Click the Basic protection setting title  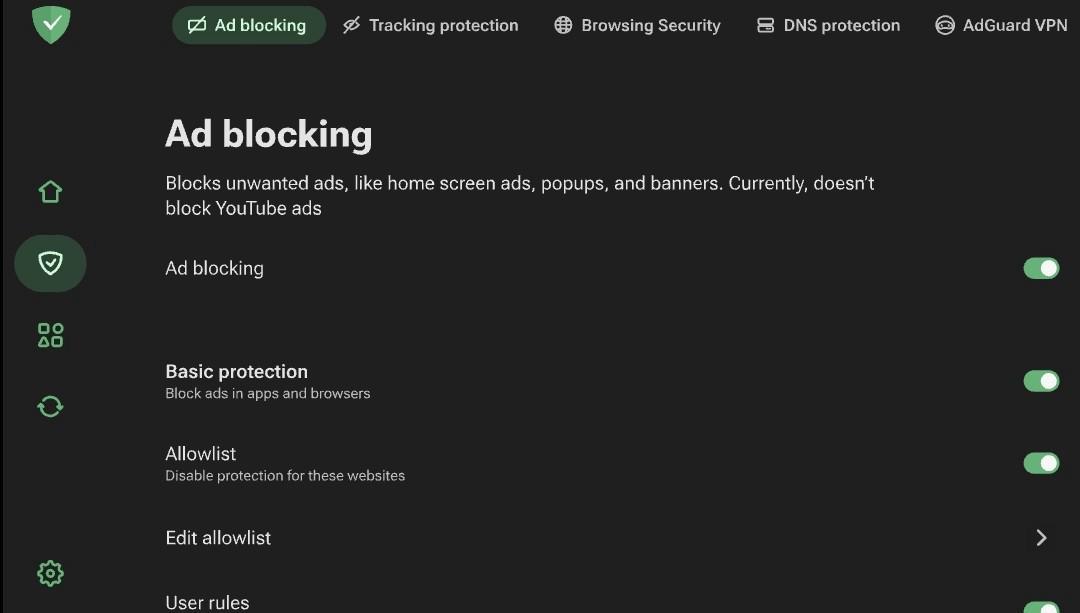tap(236, 372)
